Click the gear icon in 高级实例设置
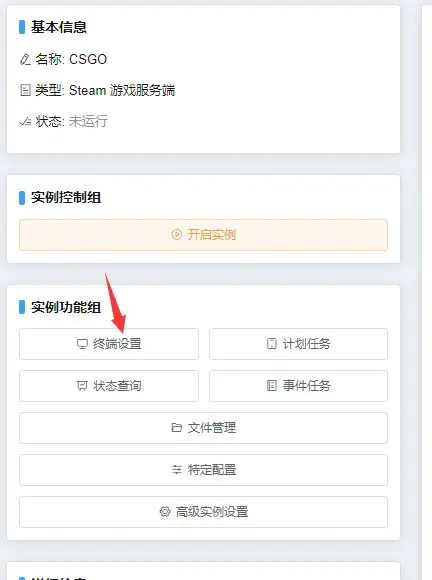The image size is (432, 580). pos(165,512)
